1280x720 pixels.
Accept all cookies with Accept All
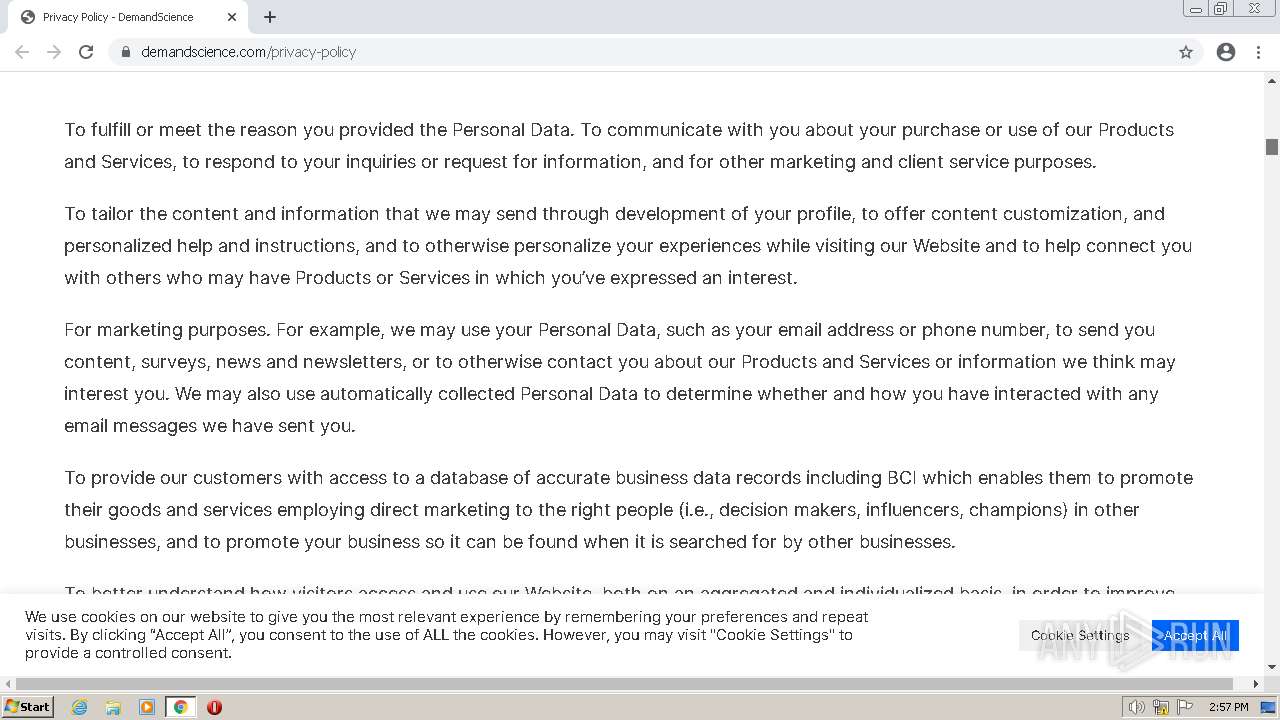1195,635
